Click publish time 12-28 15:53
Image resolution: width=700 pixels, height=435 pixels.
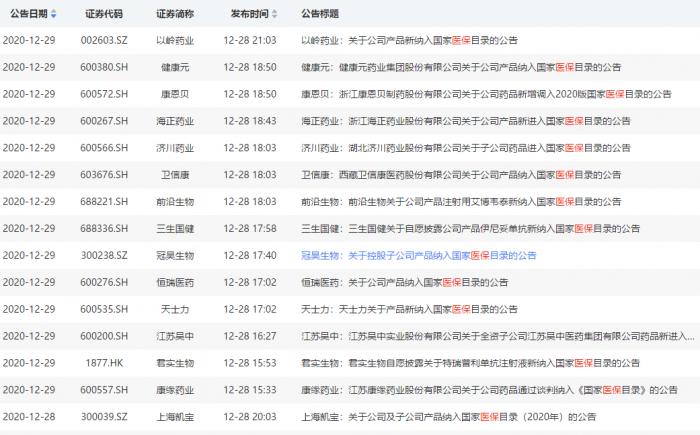[x=250, y=363]
